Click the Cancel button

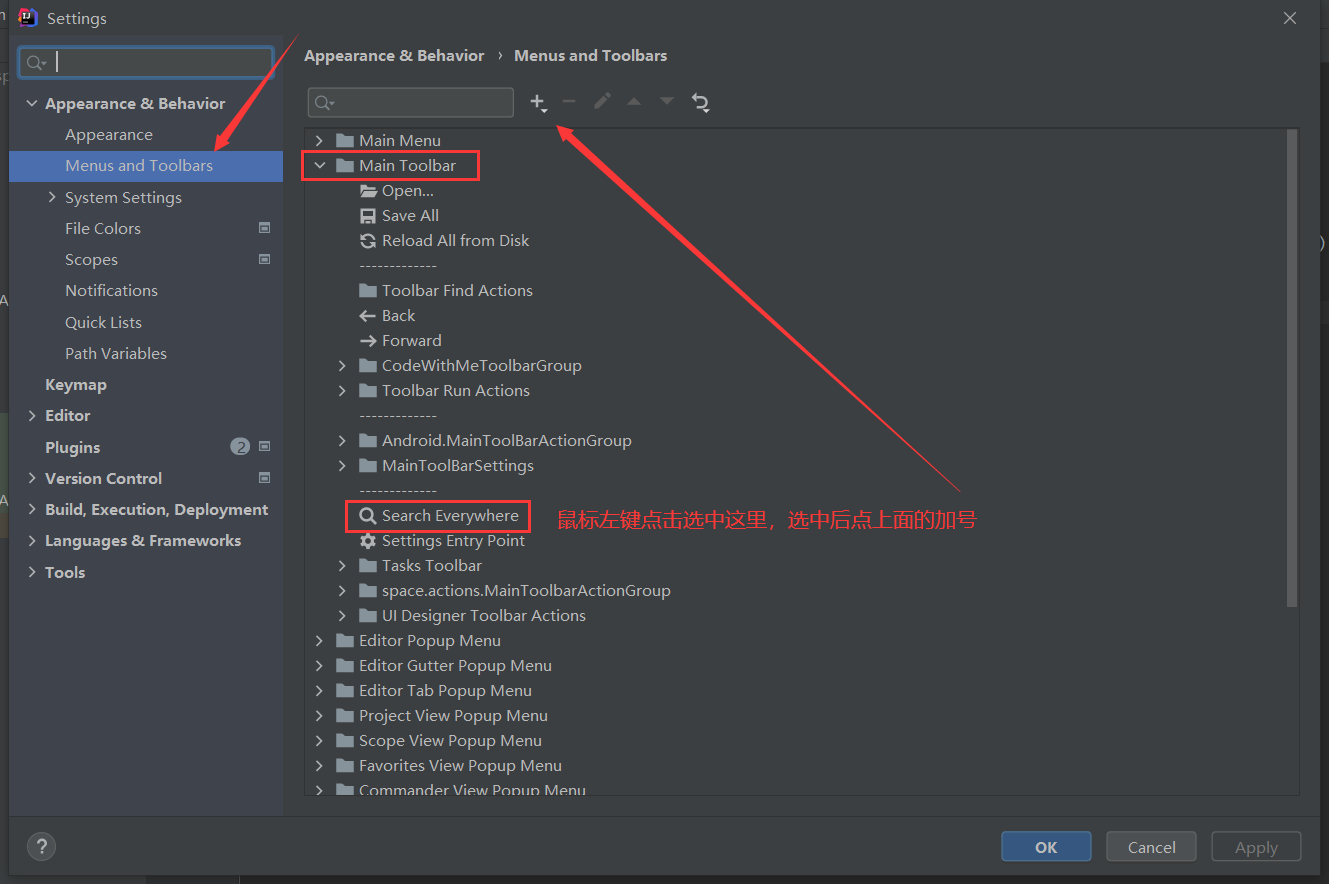(x=1152, y=847)
